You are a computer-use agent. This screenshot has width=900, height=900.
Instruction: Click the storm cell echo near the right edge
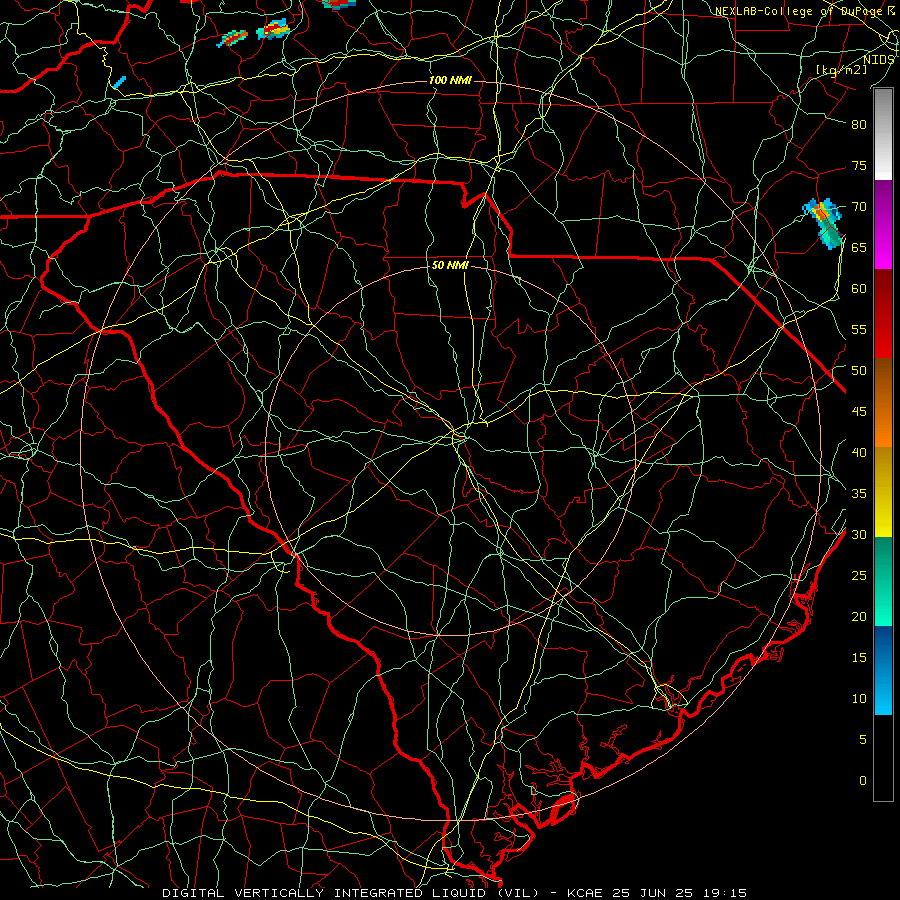[x=825, y=224]
